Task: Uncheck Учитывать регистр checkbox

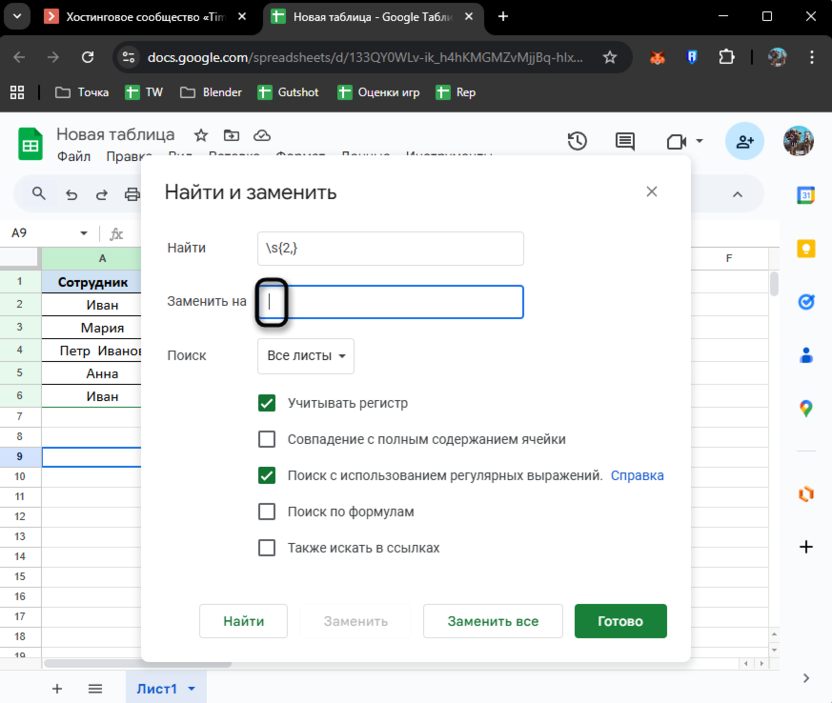Action: (x=267, y=403)
